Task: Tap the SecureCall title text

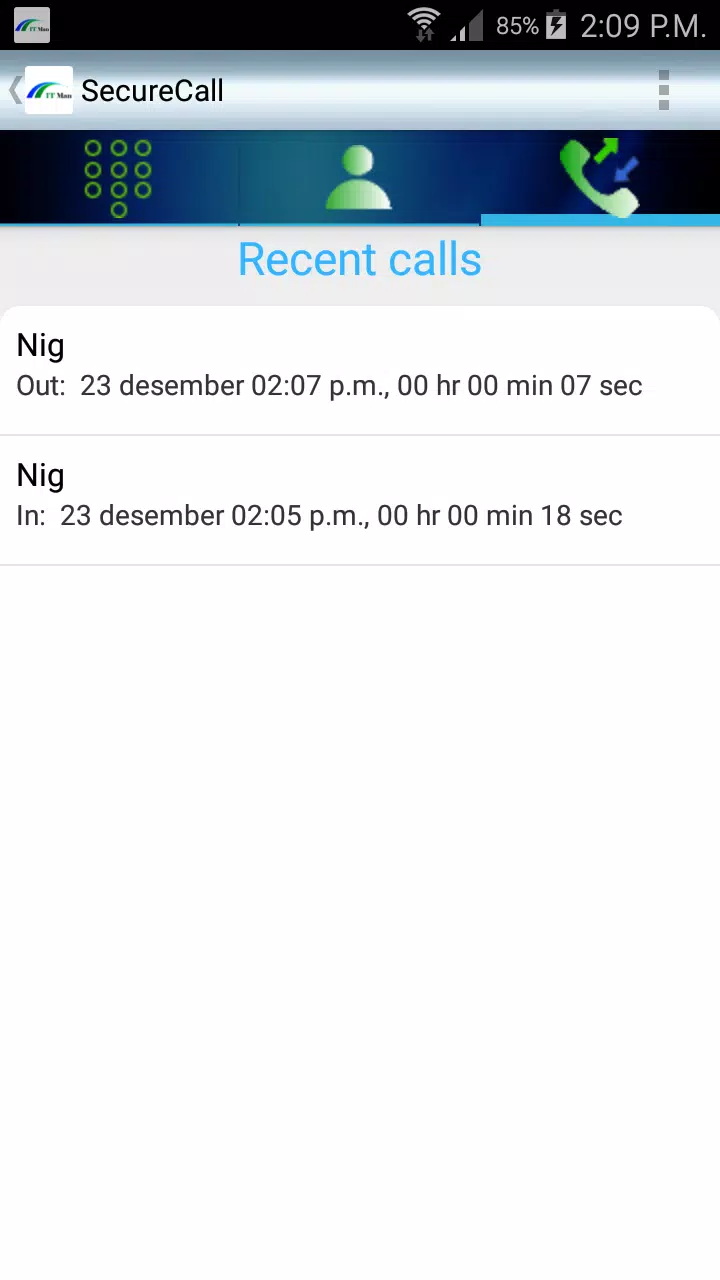Action: pos(152,91)
